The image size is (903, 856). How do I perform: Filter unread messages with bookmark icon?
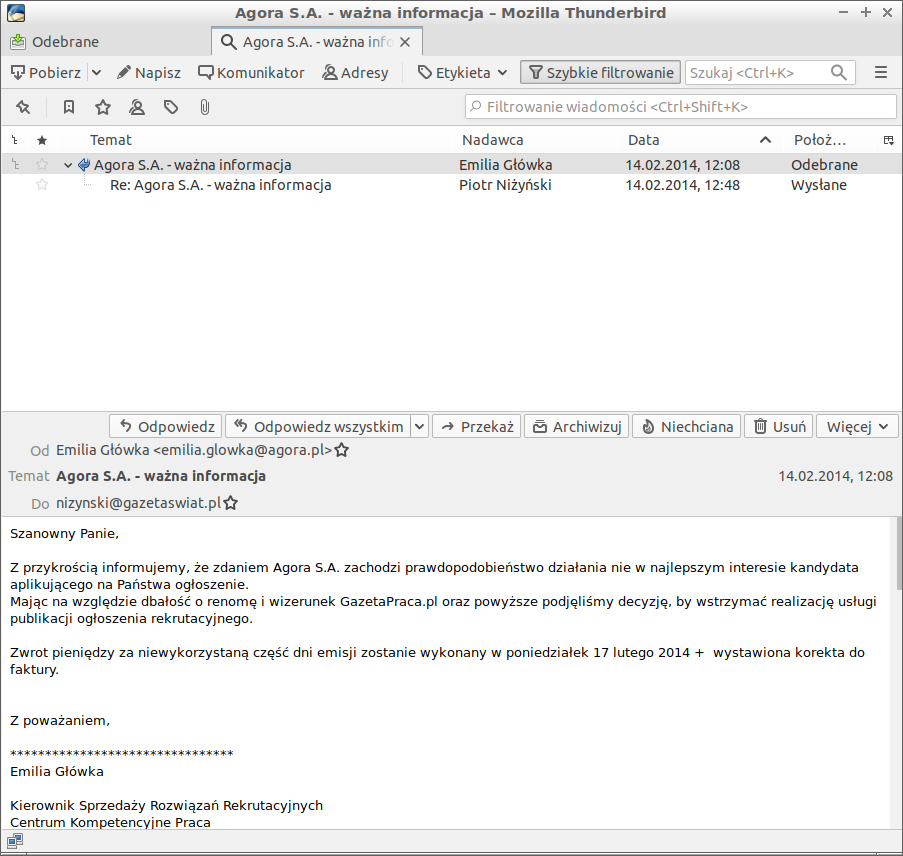pos(69,107)
